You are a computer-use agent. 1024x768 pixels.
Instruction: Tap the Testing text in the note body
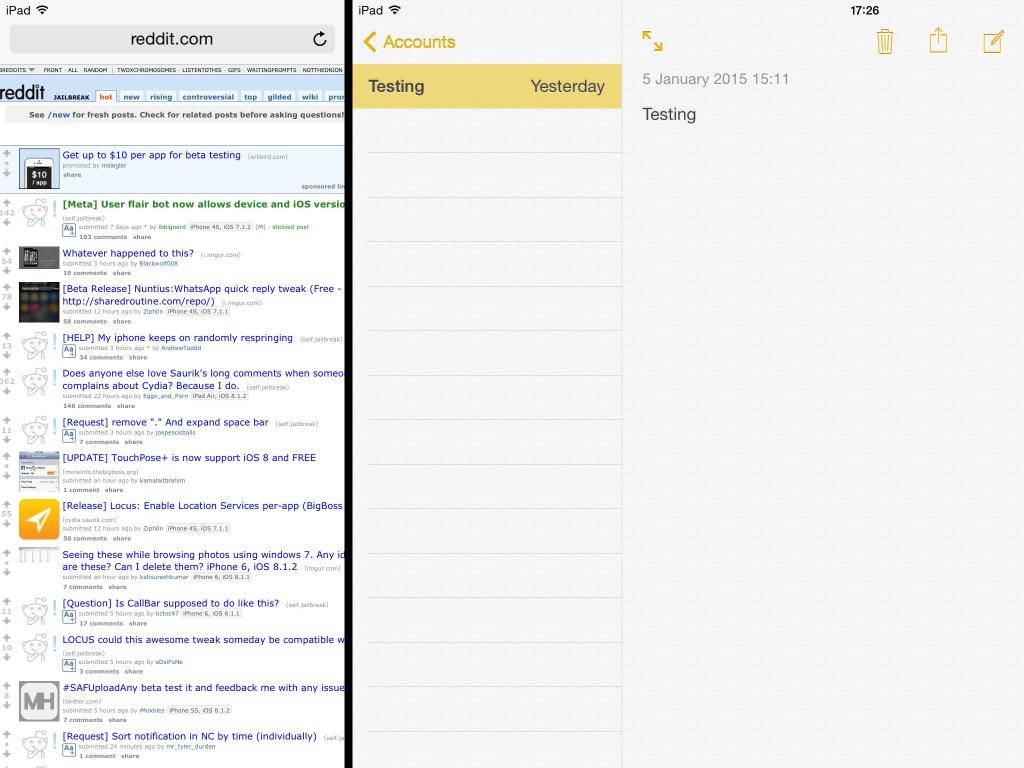tap(669, 114)
